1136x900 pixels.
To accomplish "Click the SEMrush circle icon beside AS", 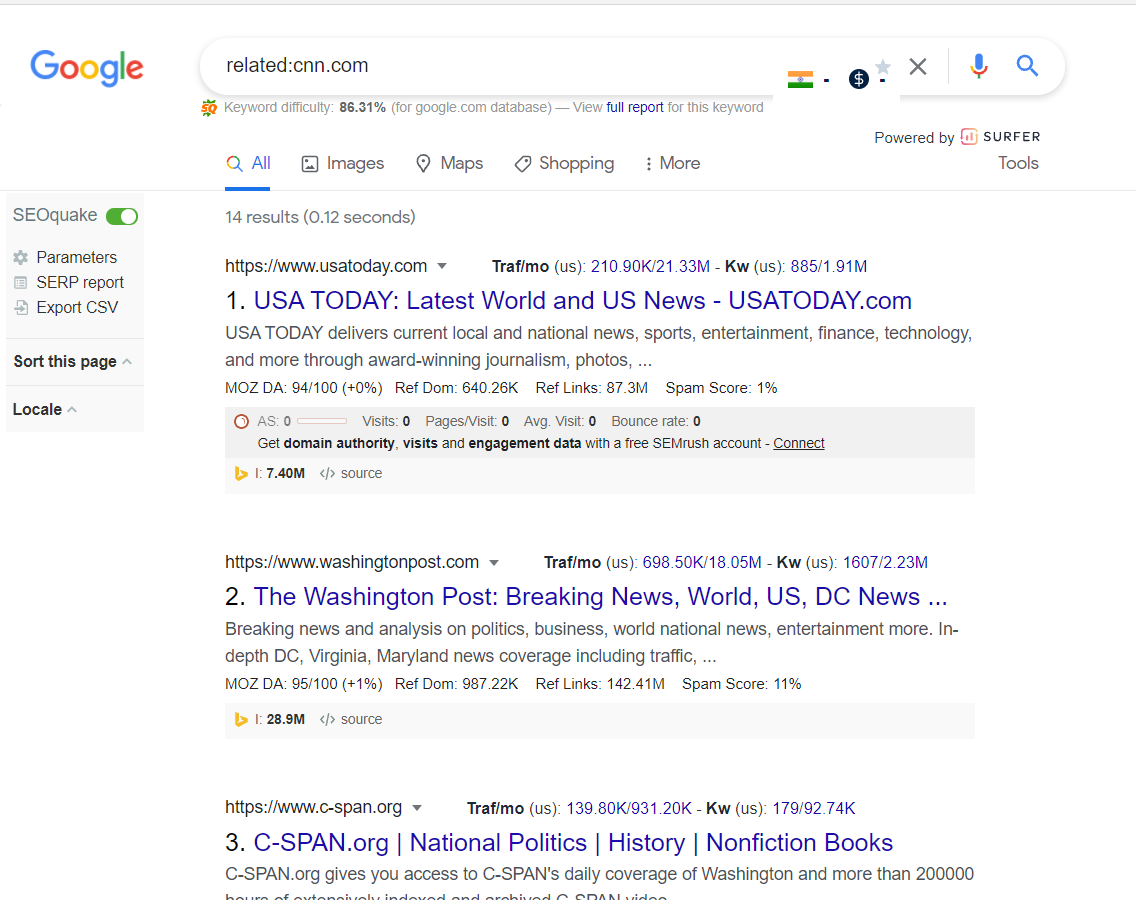I will [x=242, y=422].
